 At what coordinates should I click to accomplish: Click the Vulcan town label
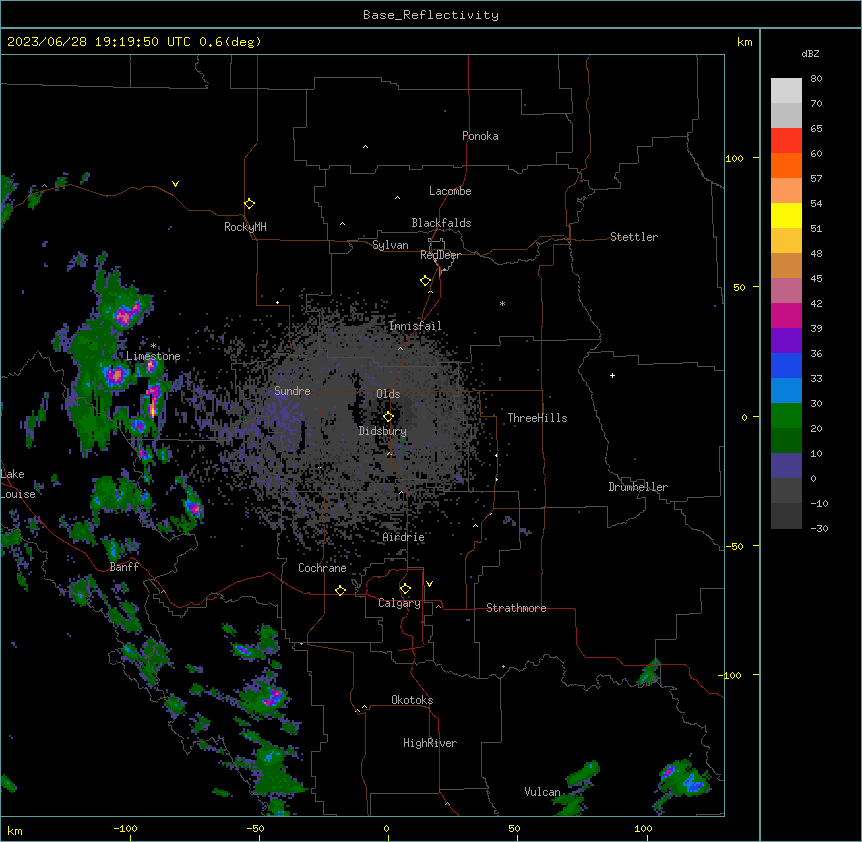pyautogui.click(x=542, y=792)
